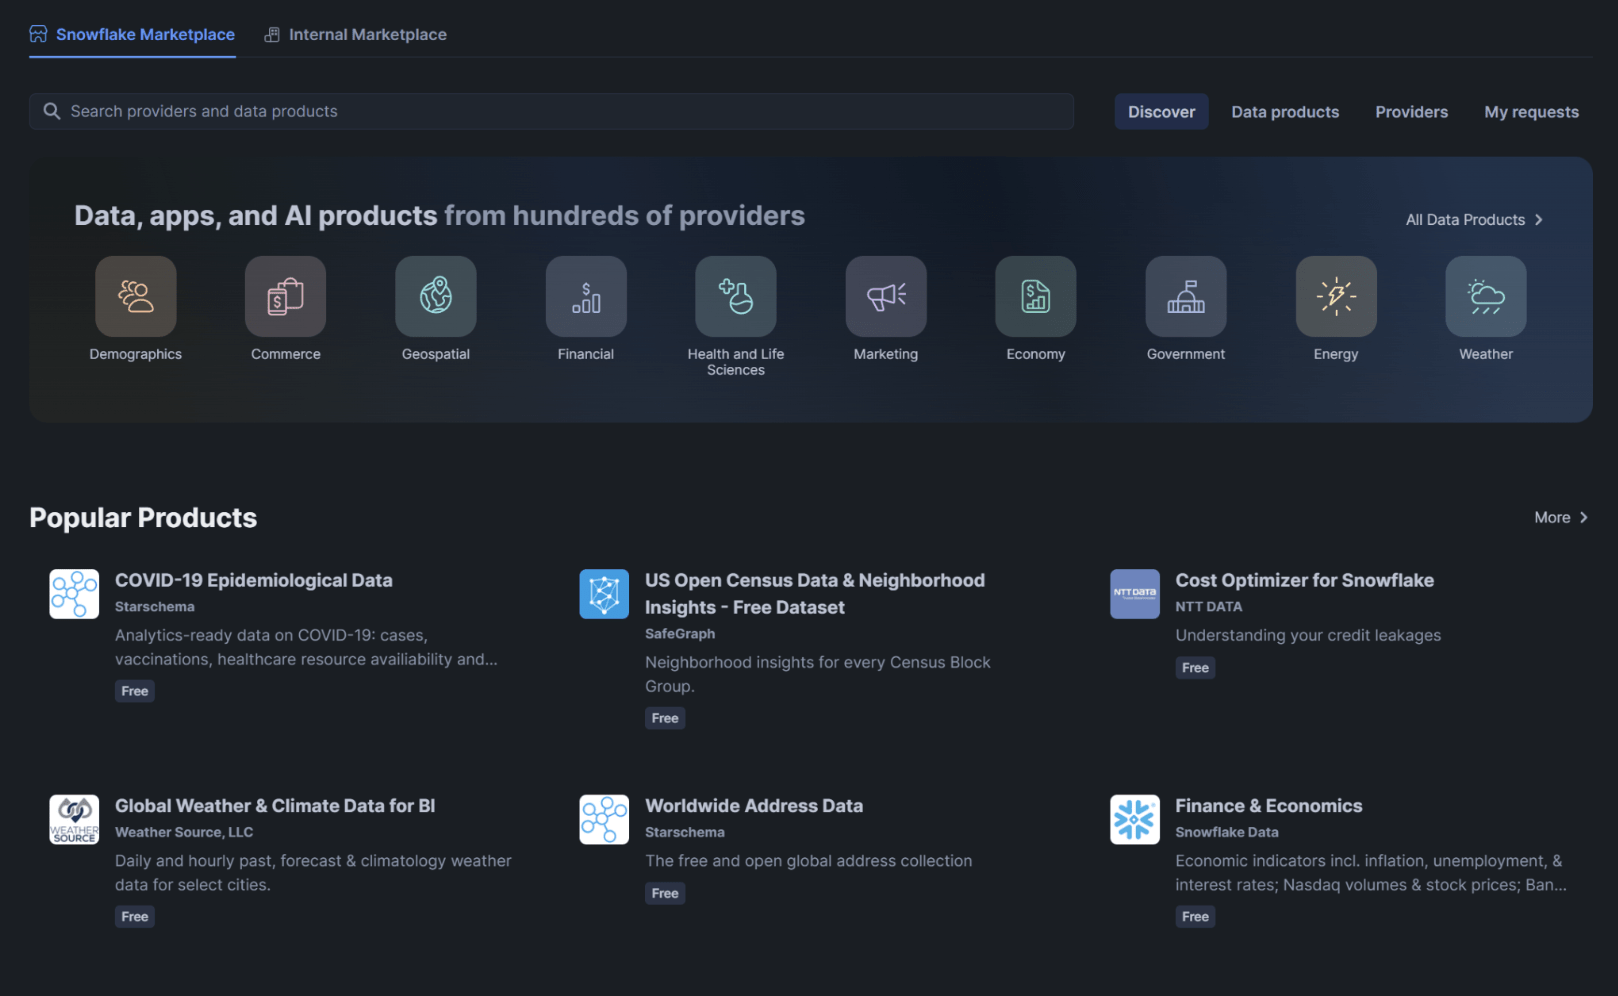The height and width of the screenshot is (996, 1618).
Task: Open US Open Census Data listing title
Action: click(815, 594)
